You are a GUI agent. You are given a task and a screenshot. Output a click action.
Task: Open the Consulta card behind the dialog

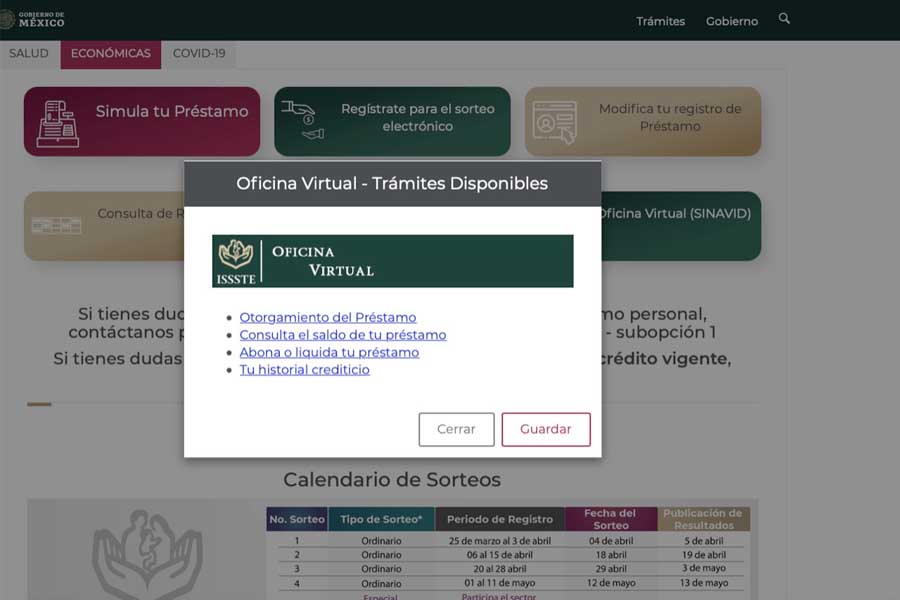pos(104,226)
